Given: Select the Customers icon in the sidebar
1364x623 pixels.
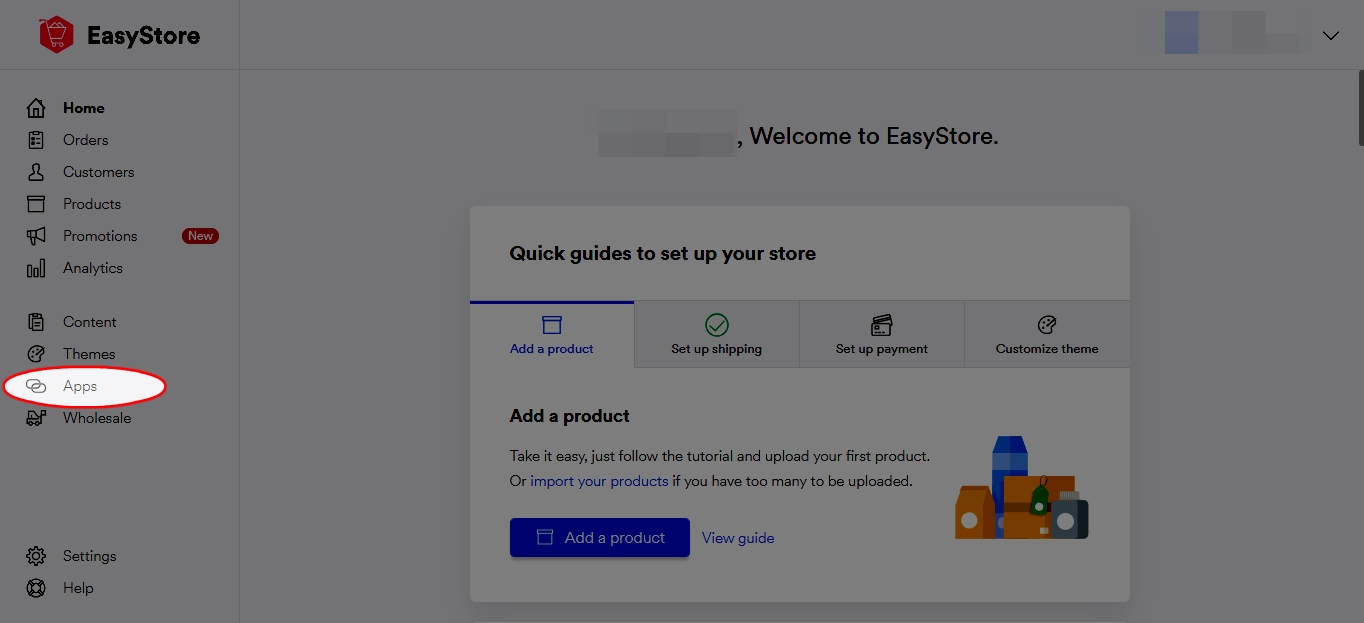Looking at the screenshot, I should tap(35, 171).
